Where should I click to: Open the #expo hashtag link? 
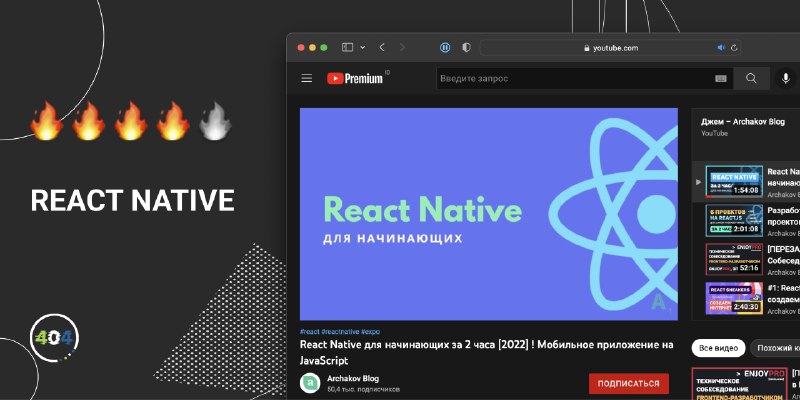click(370, 332)
